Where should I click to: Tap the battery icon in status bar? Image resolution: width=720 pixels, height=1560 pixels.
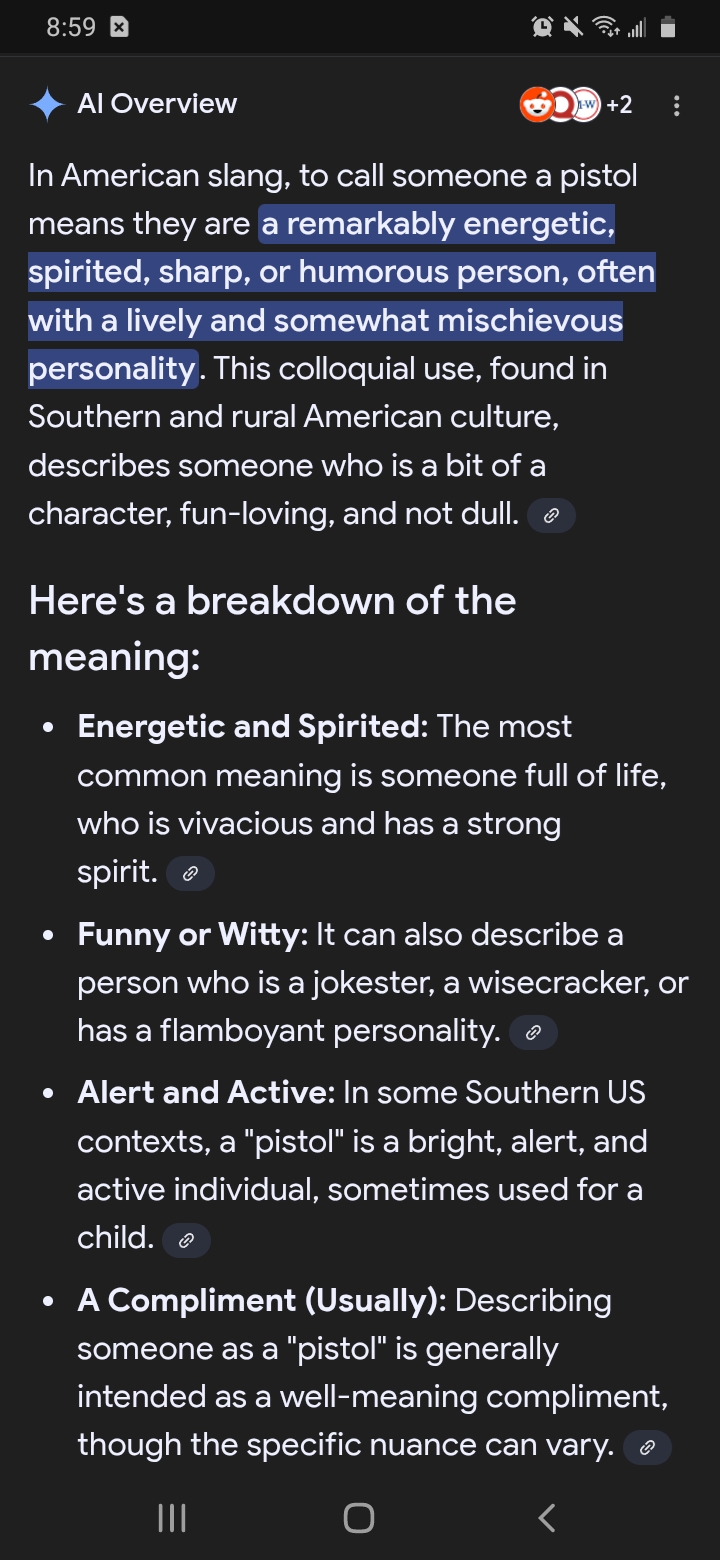669,28
